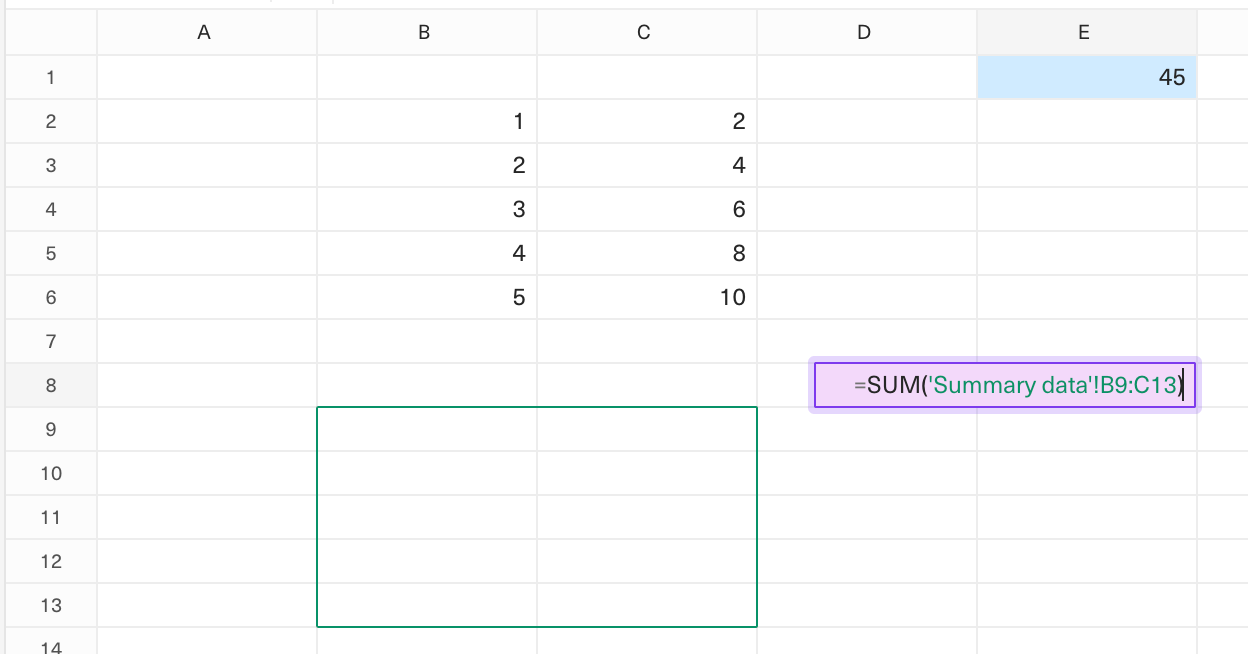Click cell C4 containing 6
1248x654 pixels.
(647, 209)
